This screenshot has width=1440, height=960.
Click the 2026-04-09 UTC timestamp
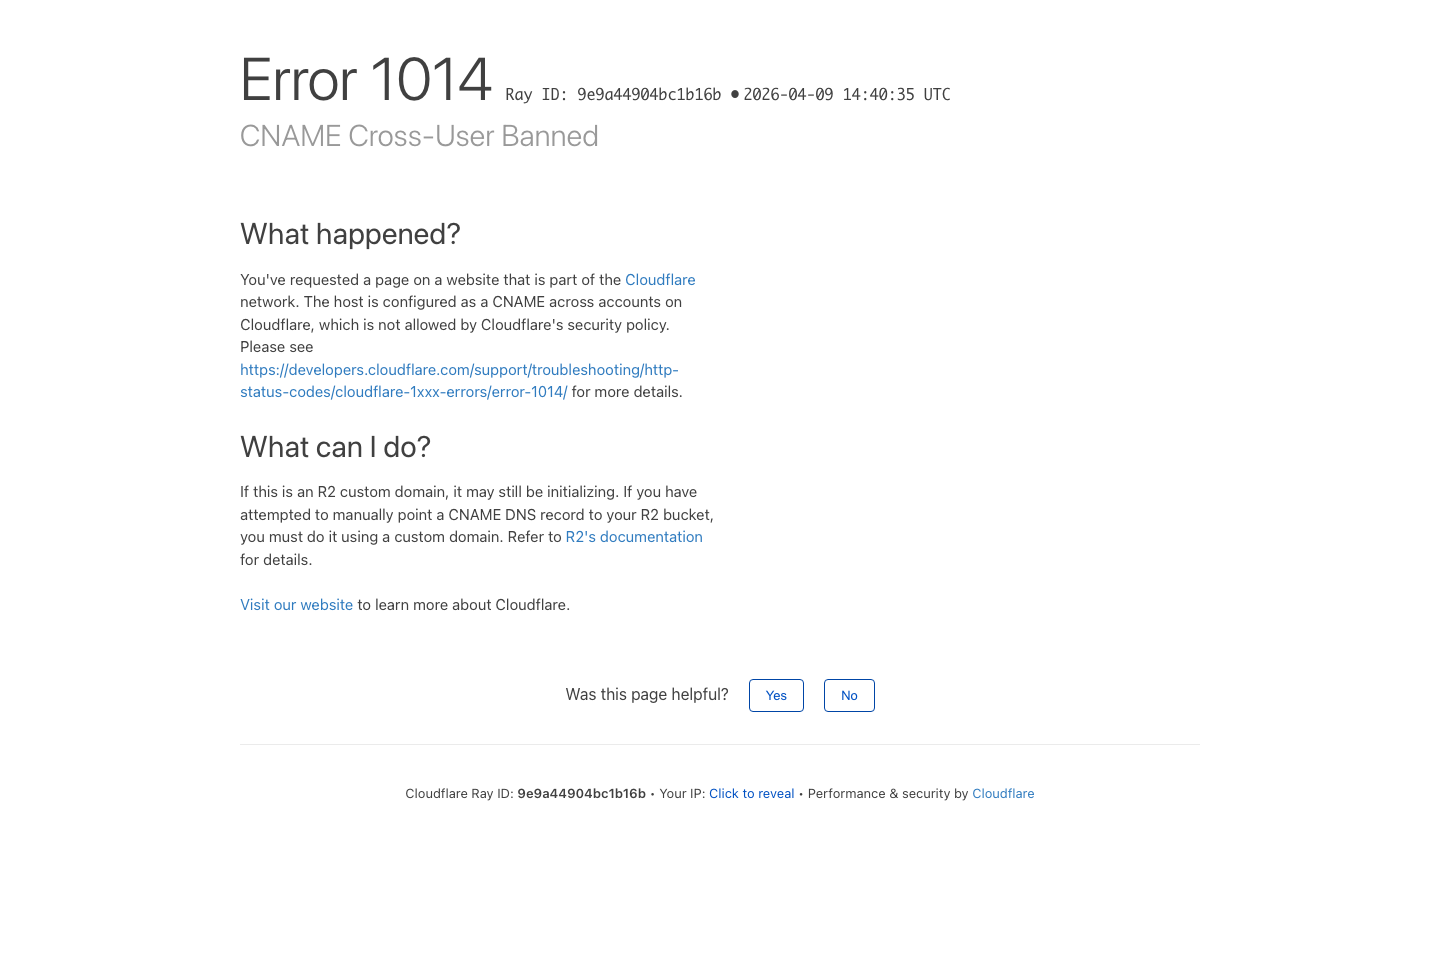846,95
